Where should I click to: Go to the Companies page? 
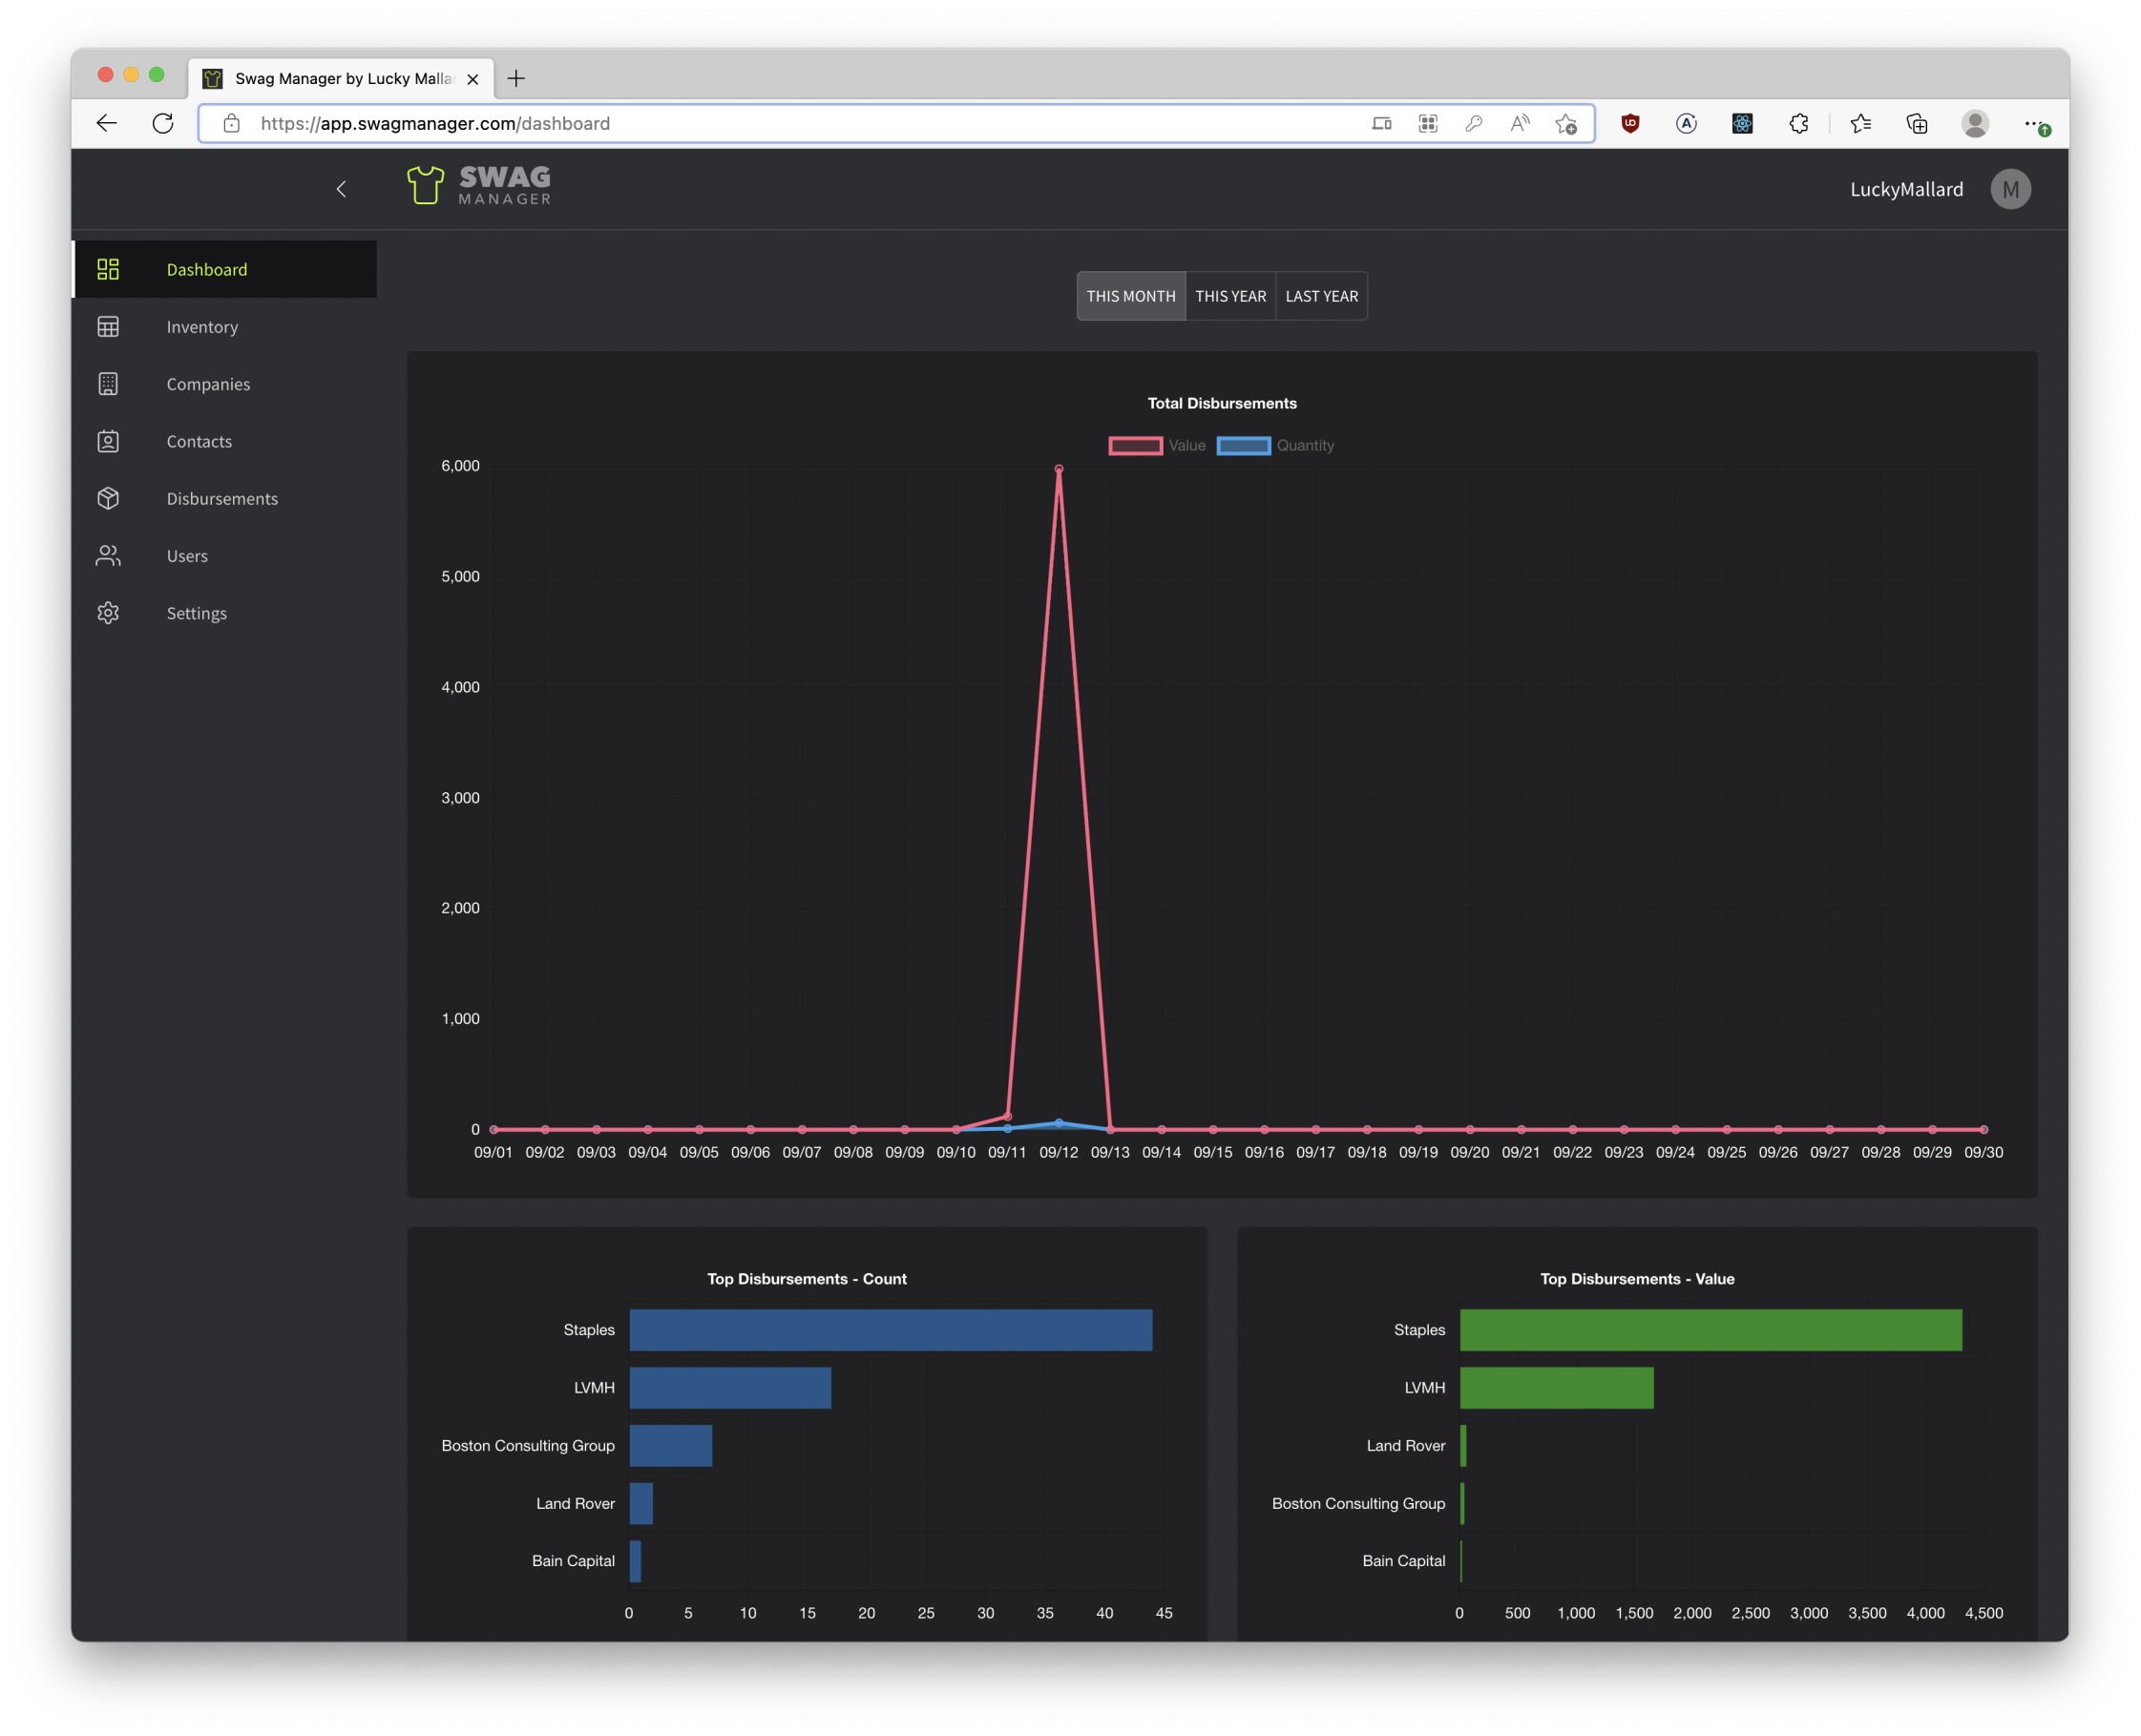[x=208, y=384]
